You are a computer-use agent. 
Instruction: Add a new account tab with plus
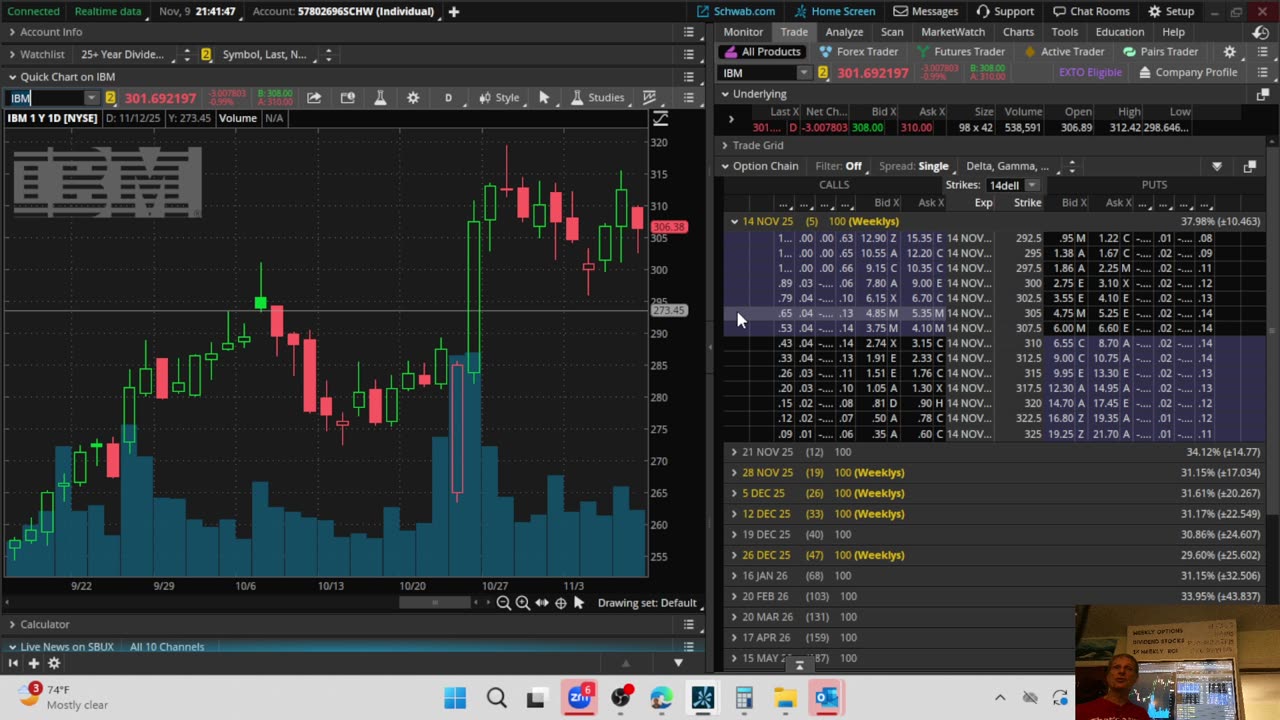tap(453, 12)
